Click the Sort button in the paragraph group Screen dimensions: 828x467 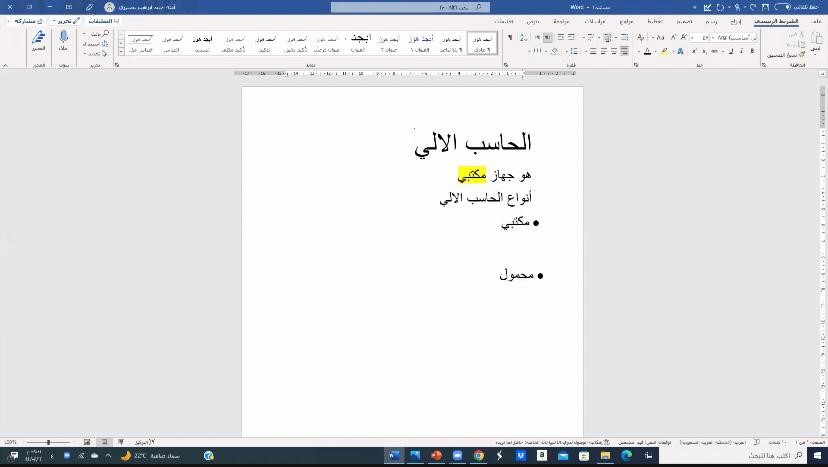523,38
